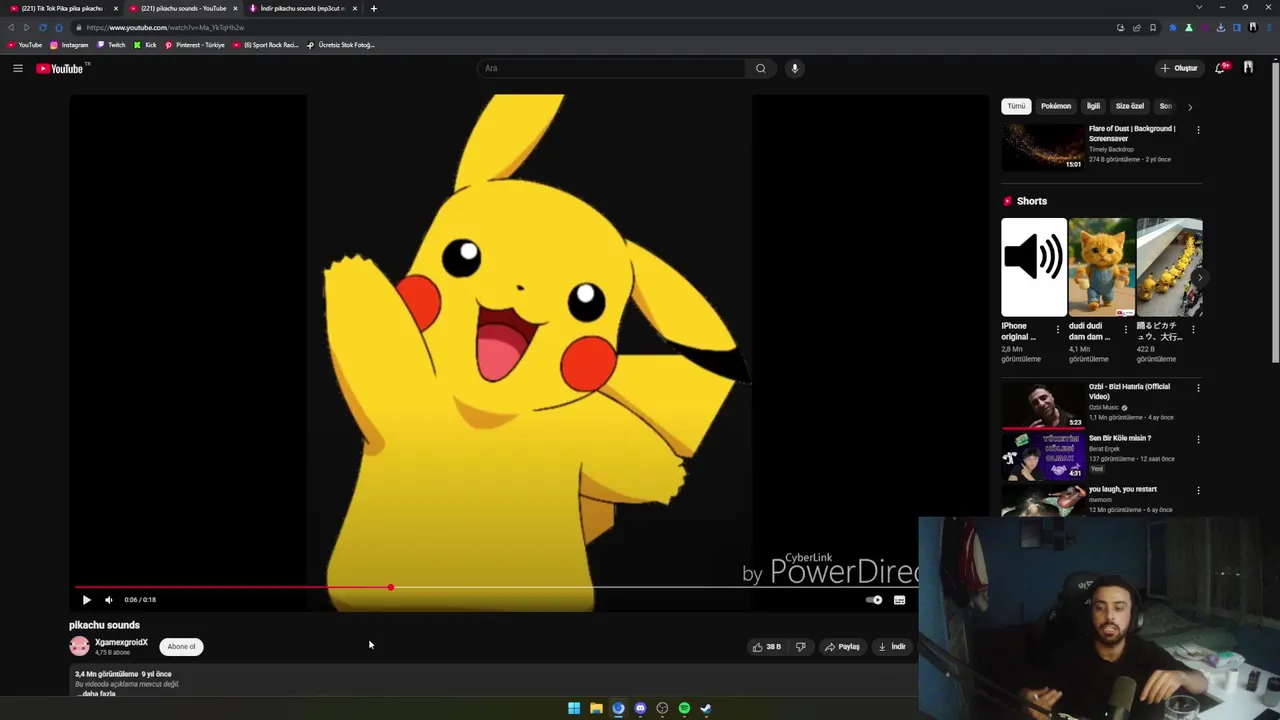Open options for Sen Bir Köle misin
1280x720 pixels.
click(1198, 440)
